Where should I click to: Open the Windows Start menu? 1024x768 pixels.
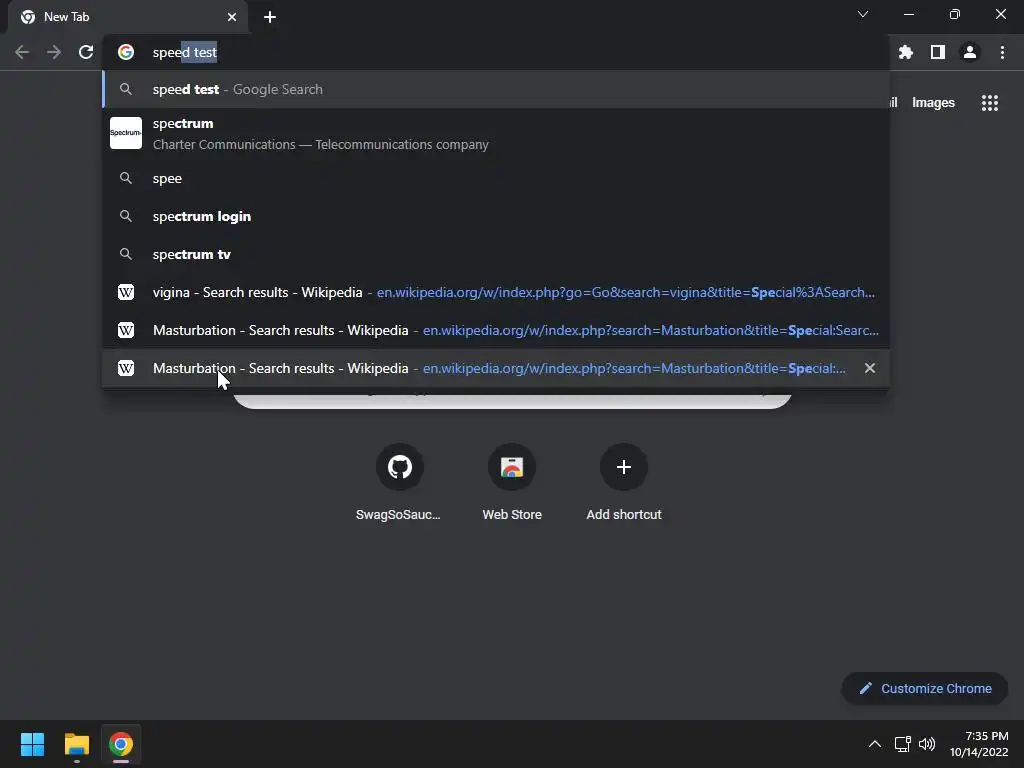pos(32,744)
